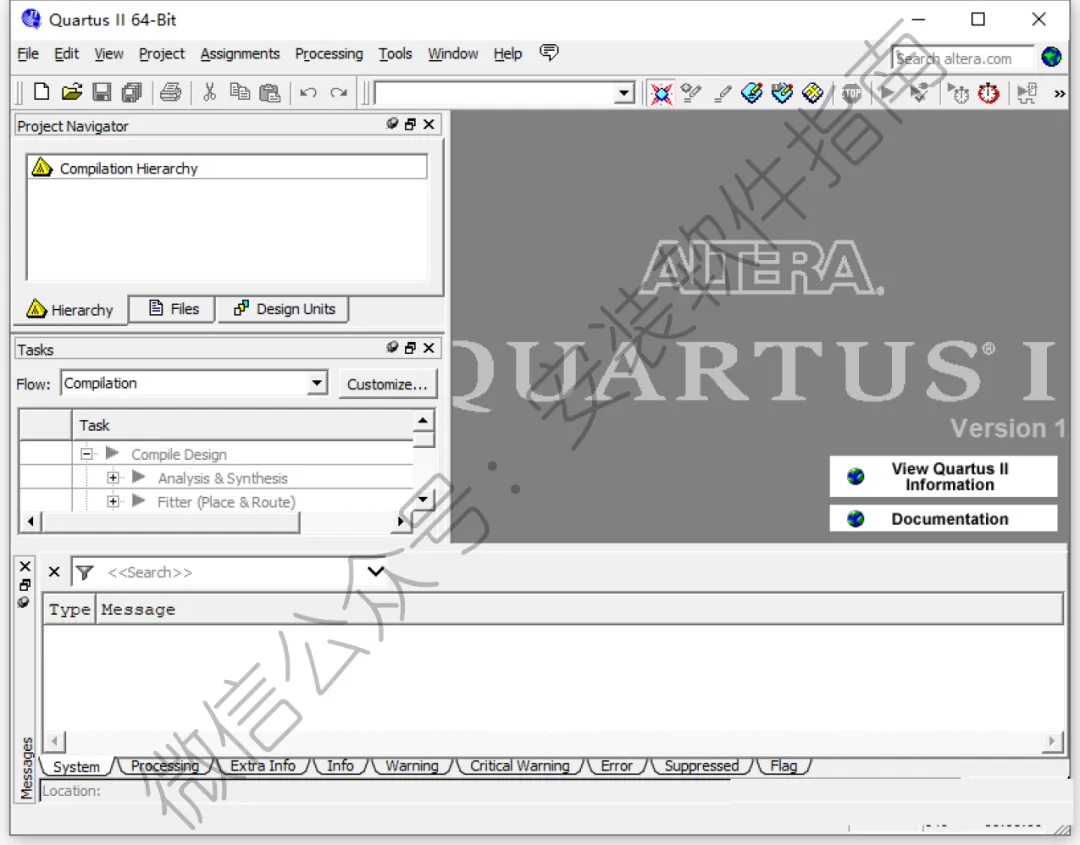This screenshot has width=1080, height=845.
Task: Switch to the Hierarchy tab
Action: [71, 310]
